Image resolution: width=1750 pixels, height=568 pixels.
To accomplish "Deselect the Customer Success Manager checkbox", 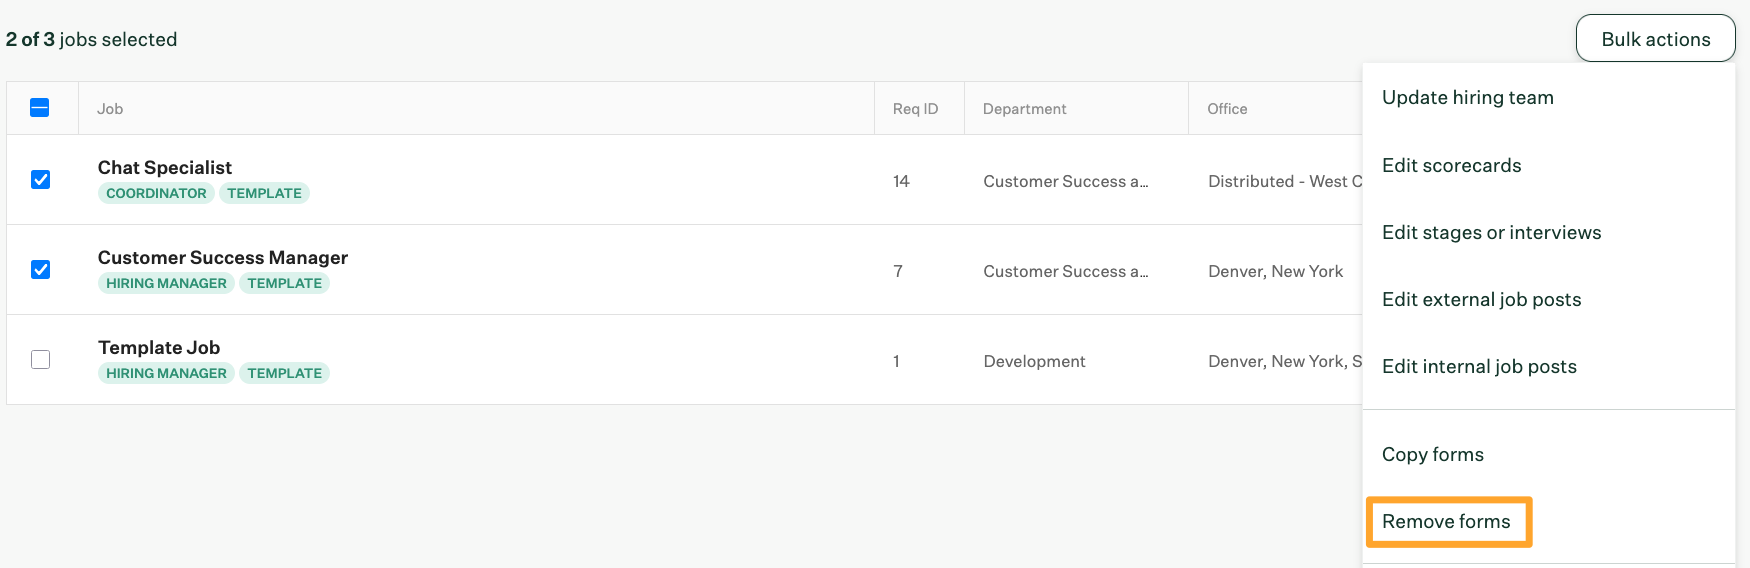I will (x=40, y=270).
